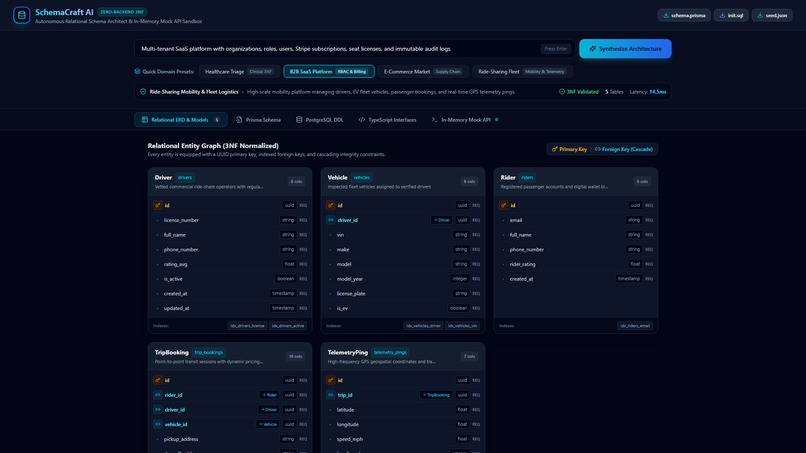The height and width of the screenshot is (453, 806).
Task: Switch to the TypeScript Interfaces tab
Action: pos(387,120)
